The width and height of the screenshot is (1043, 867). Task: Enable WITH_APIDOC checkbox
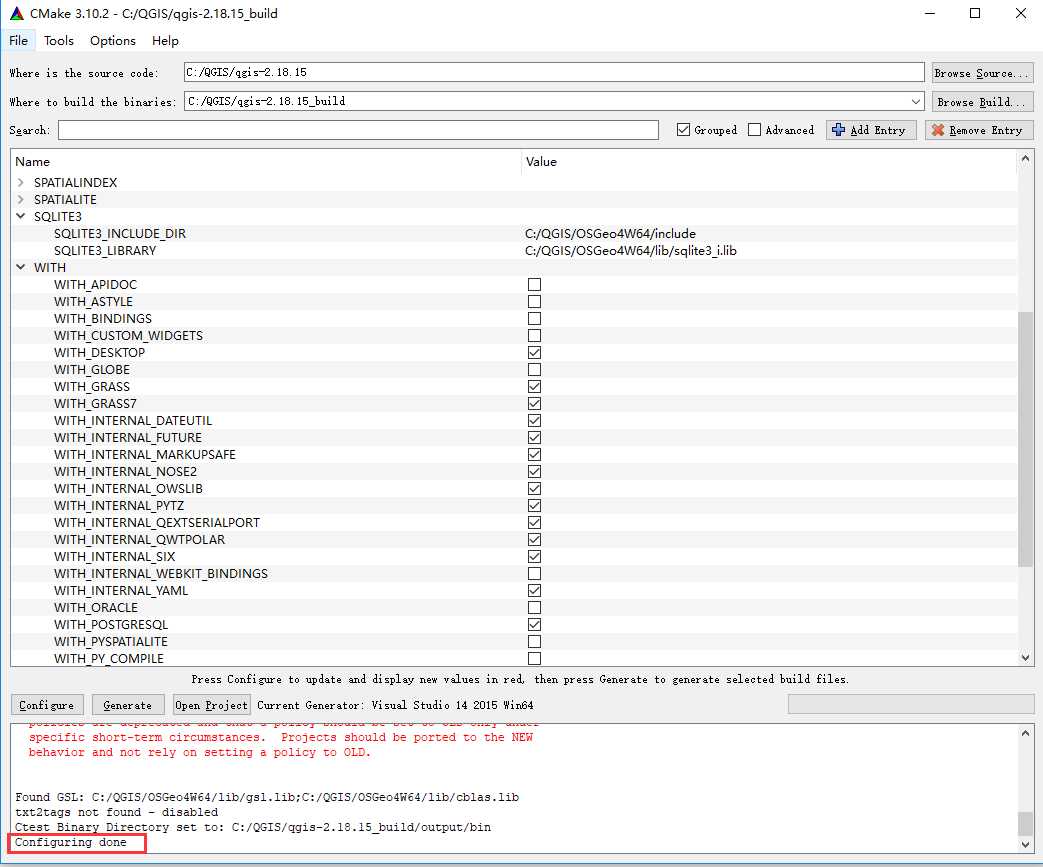[x=534, y=284]
